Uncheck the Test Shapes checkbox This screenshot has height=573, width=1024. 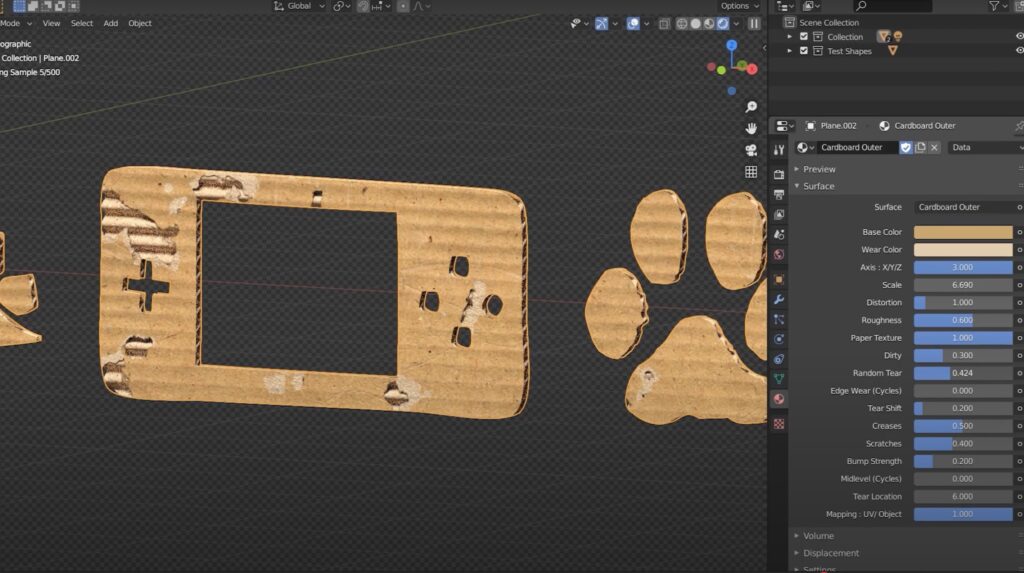804,51
